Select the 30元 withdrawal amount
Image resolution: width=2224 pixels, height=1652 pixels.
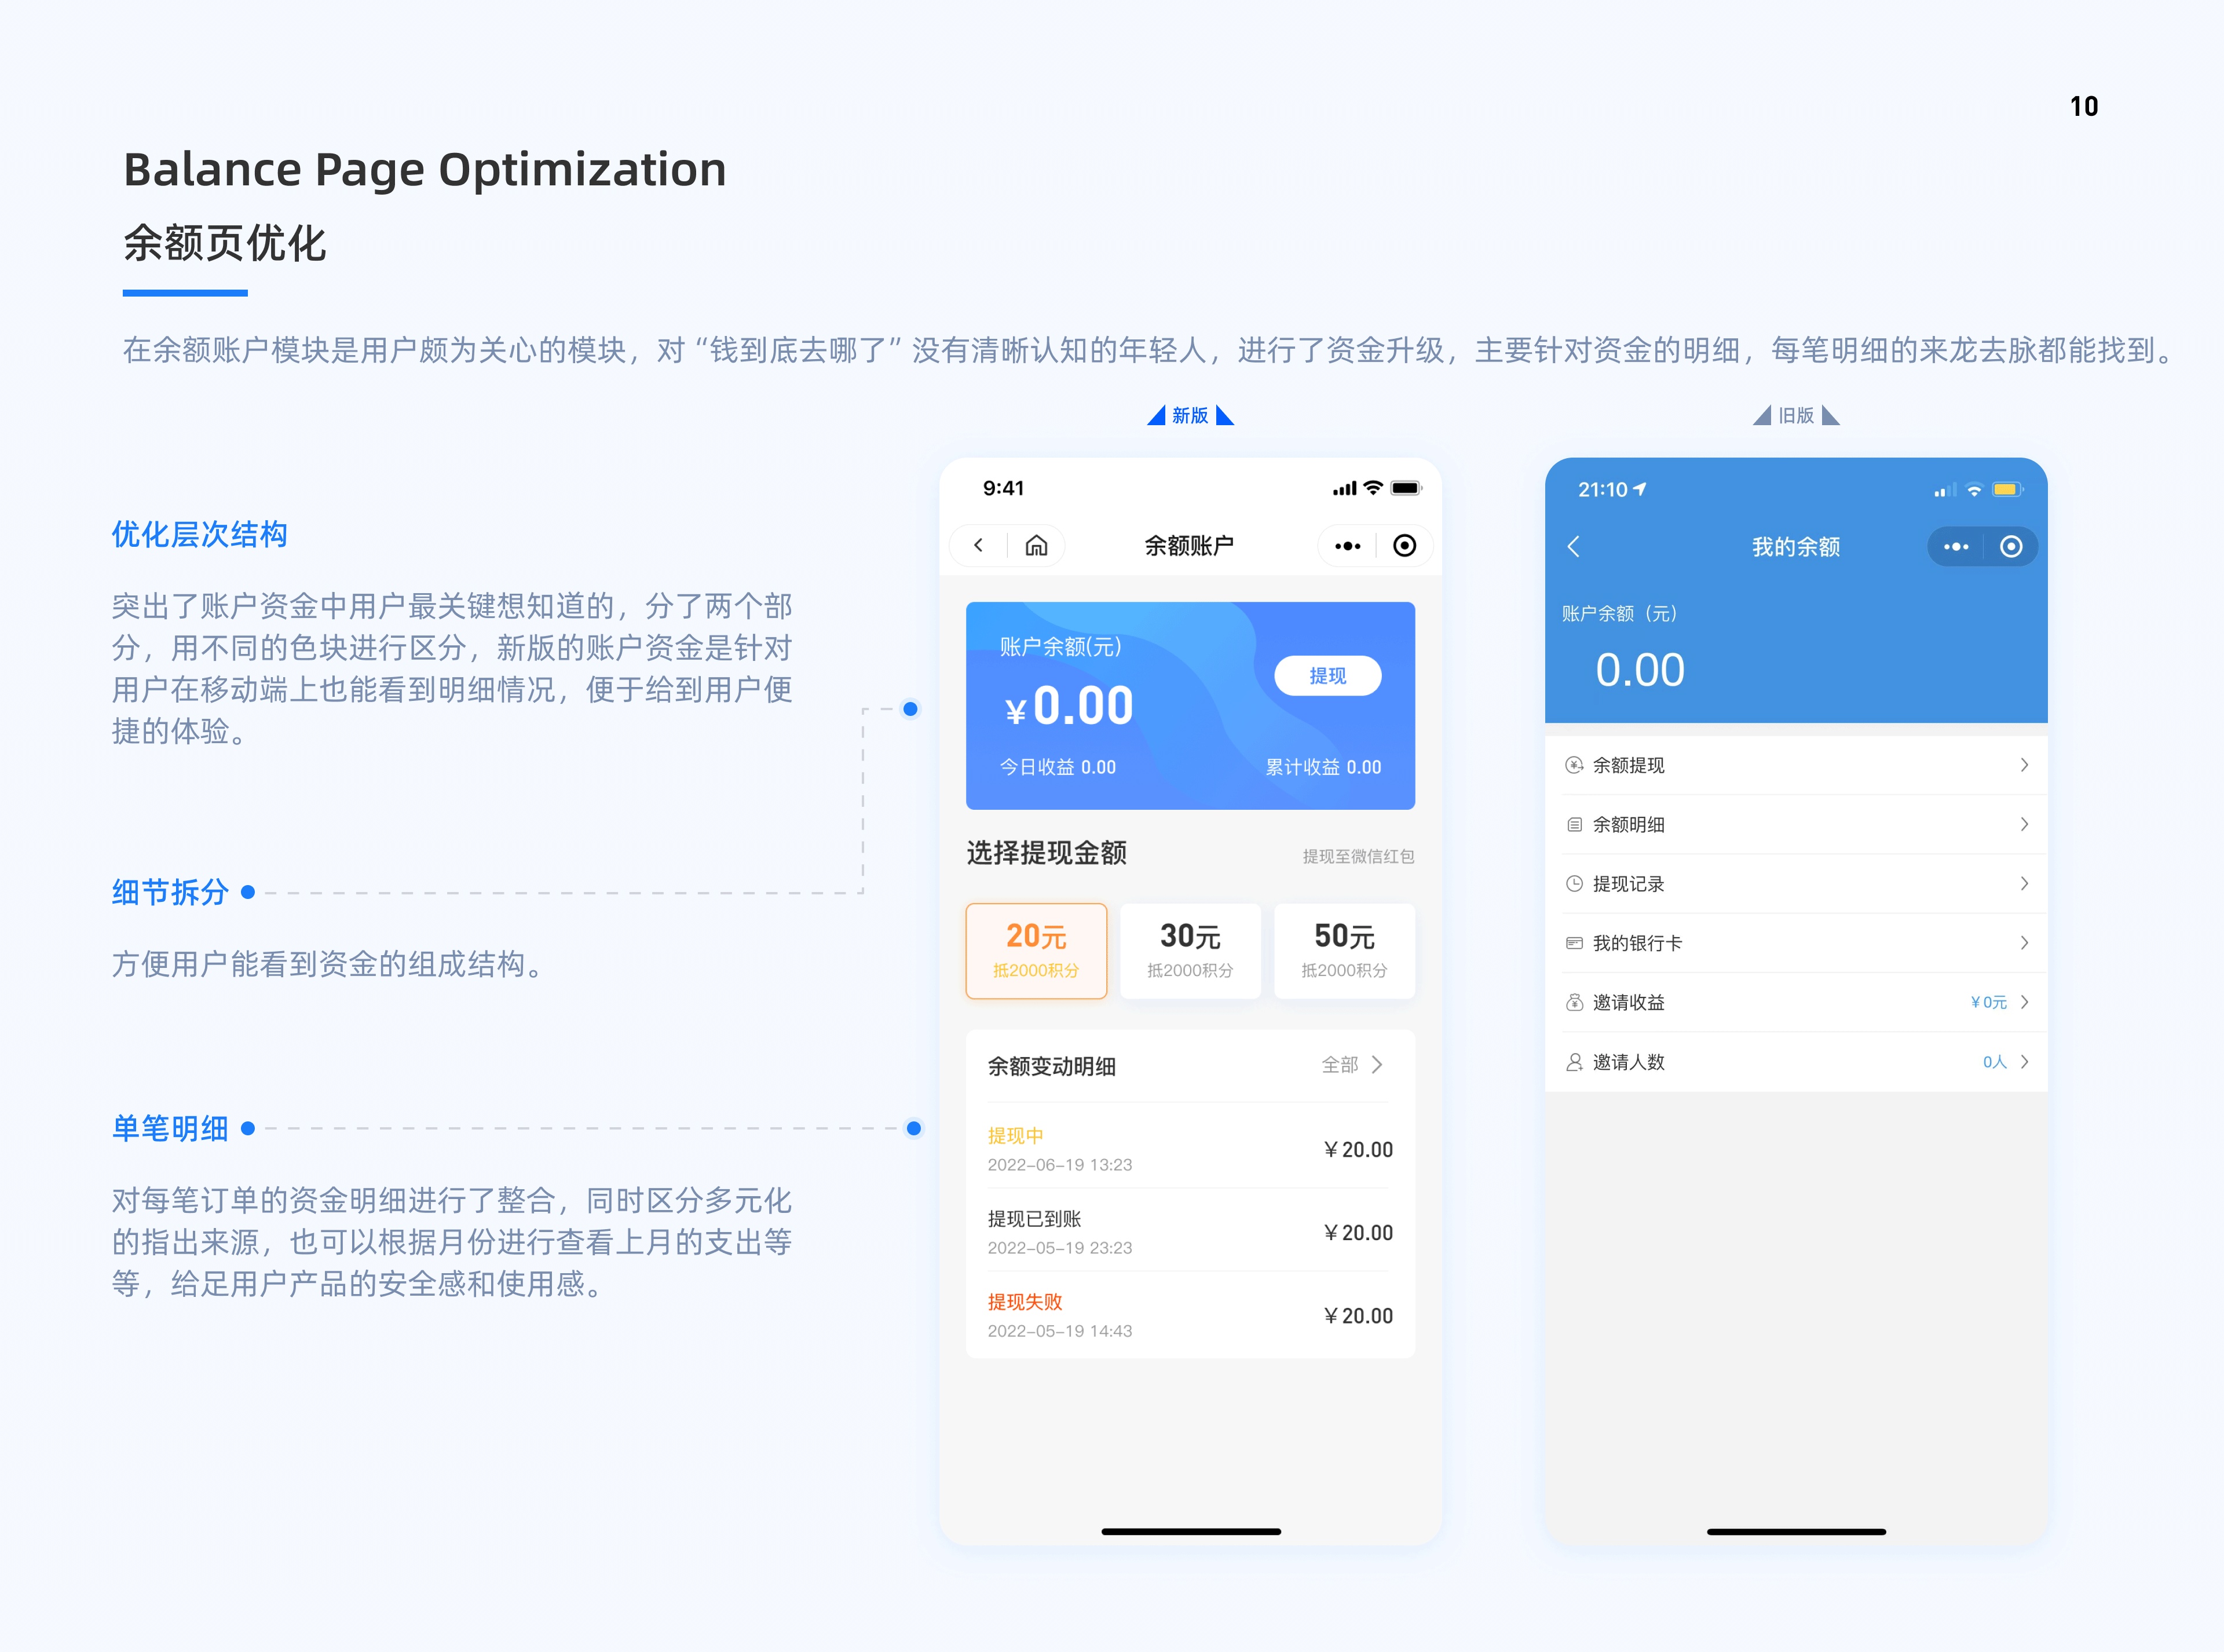(1190, 950)
